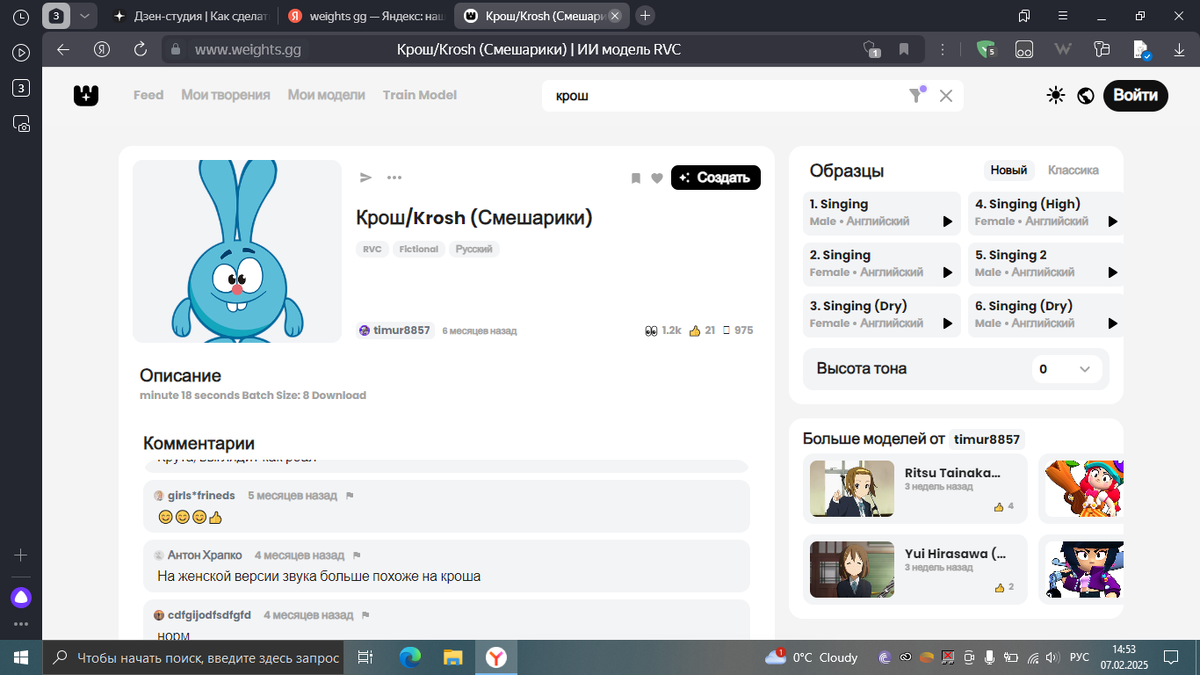
Task: Open Alice assistant purple icon in sidebar
Action: 21,598
